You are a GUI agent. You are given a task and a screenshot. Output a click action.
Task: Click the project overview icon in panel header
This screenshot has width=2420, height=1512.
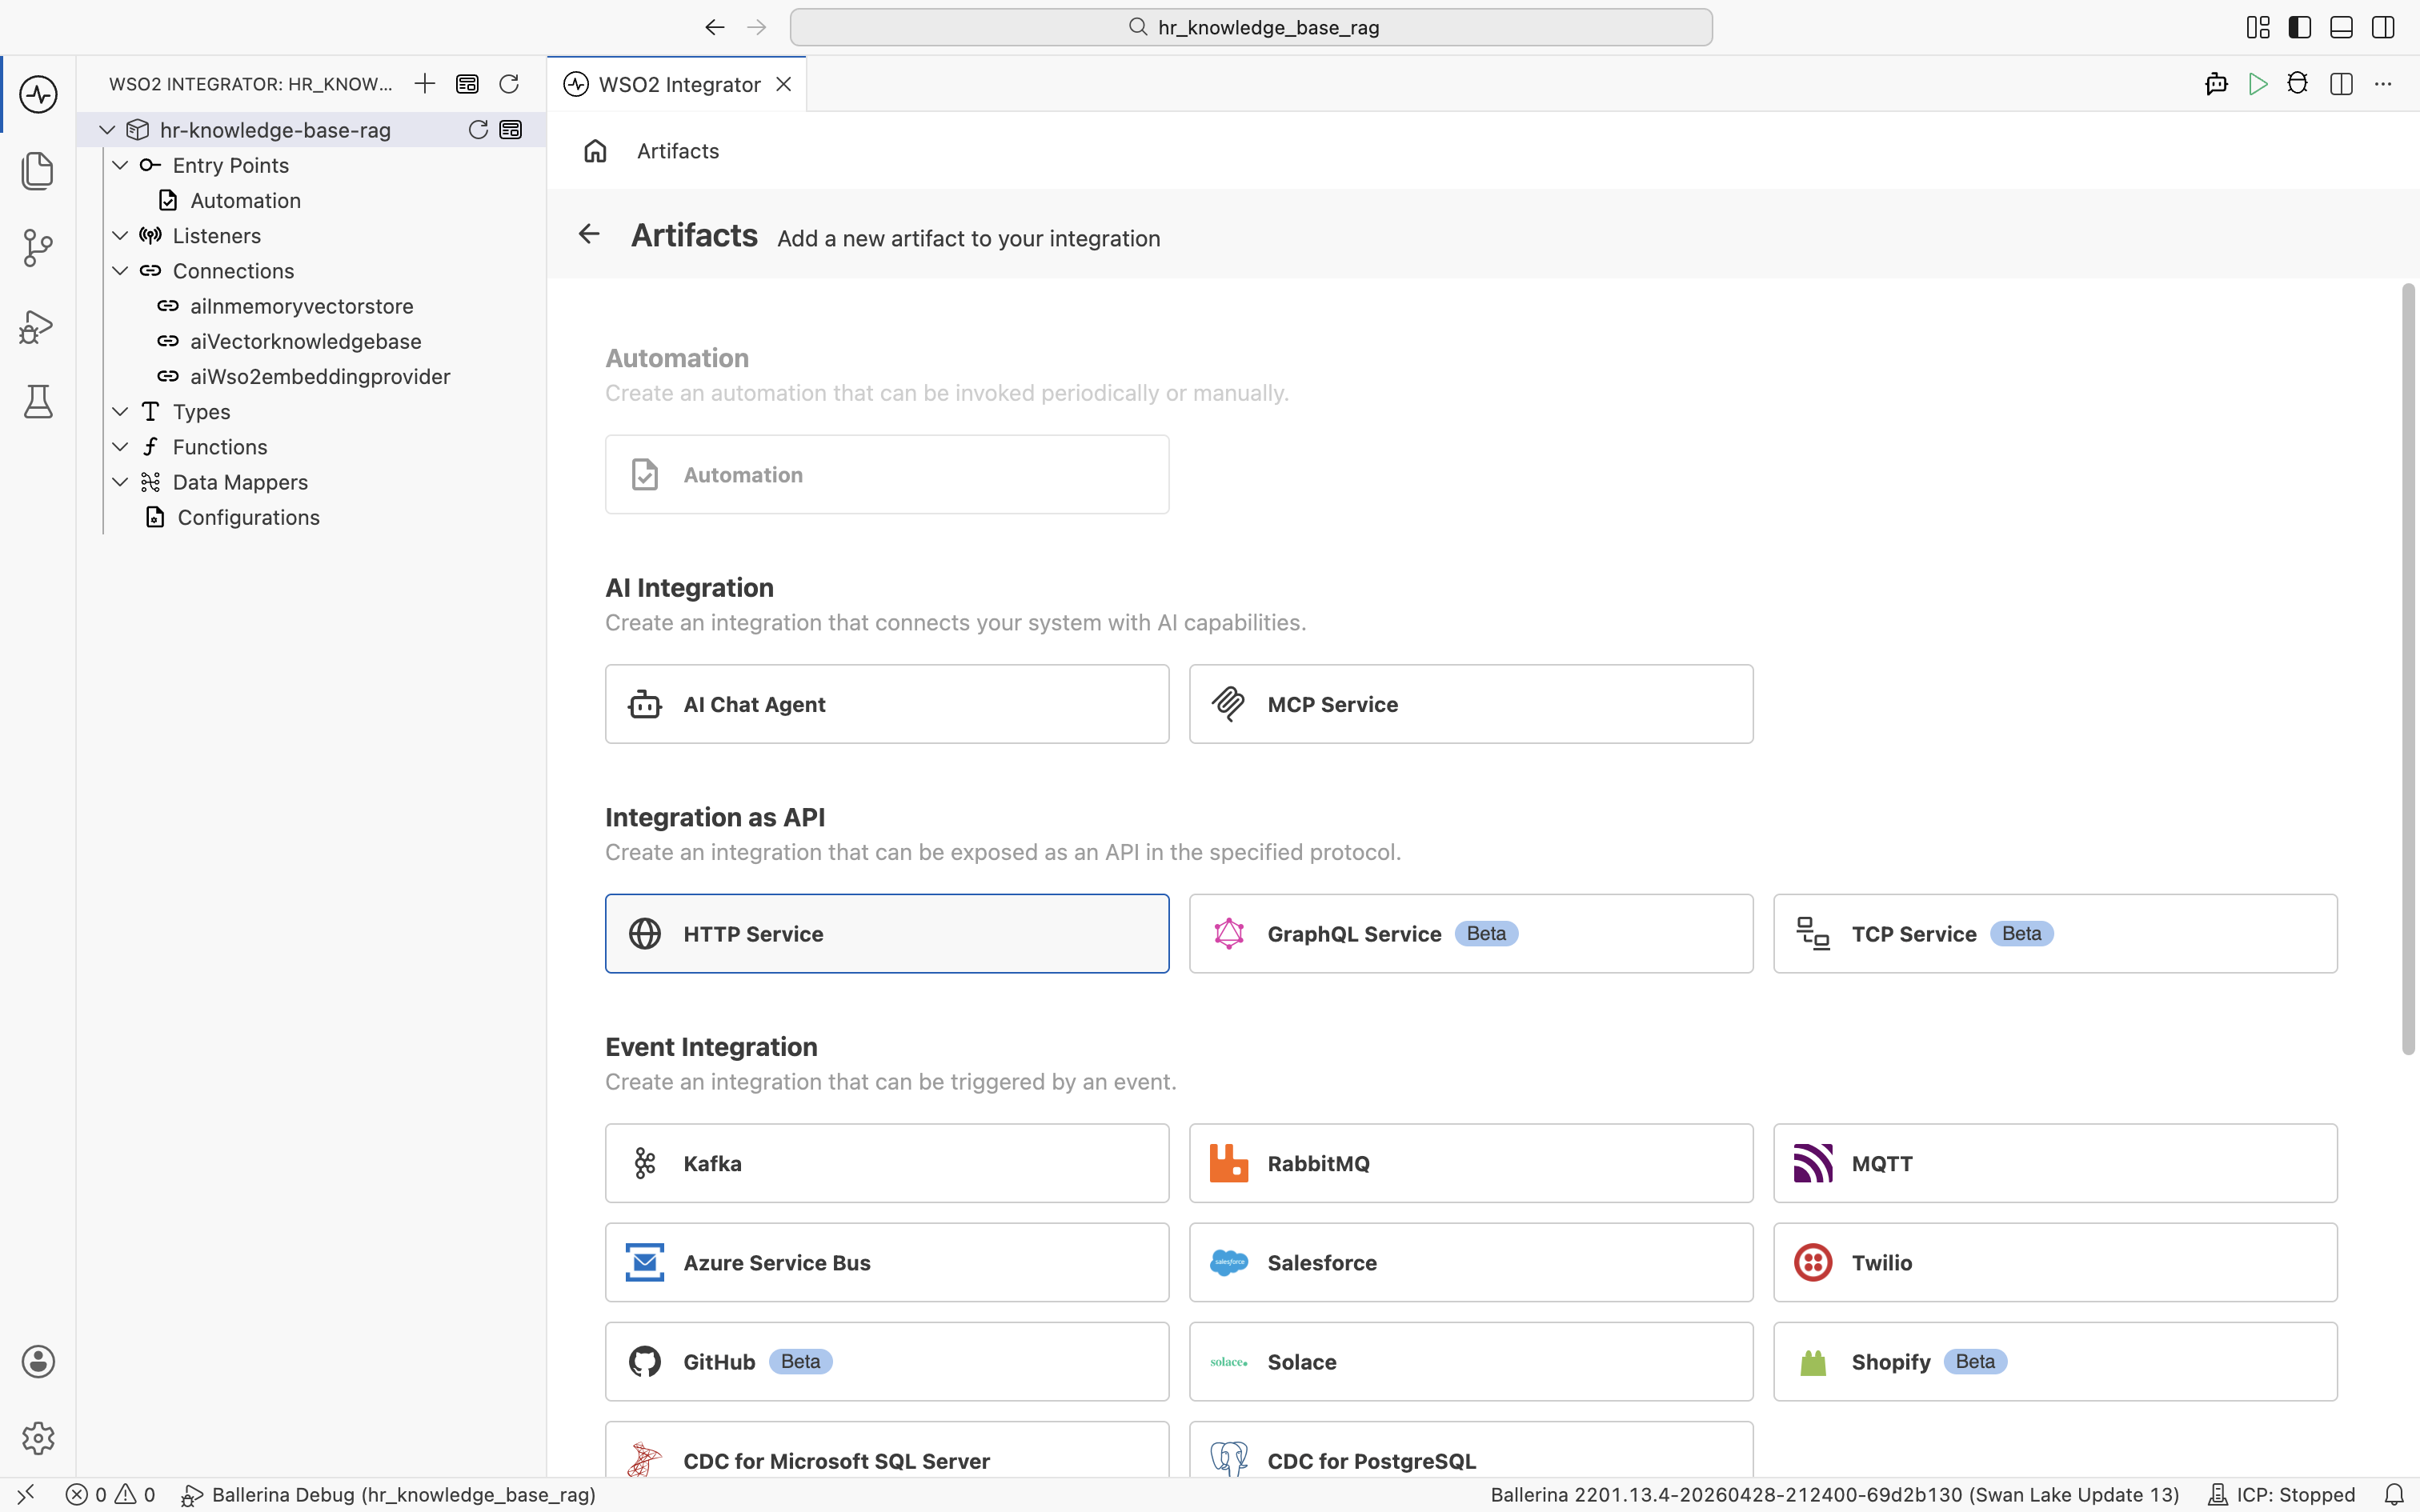point(467,84)
